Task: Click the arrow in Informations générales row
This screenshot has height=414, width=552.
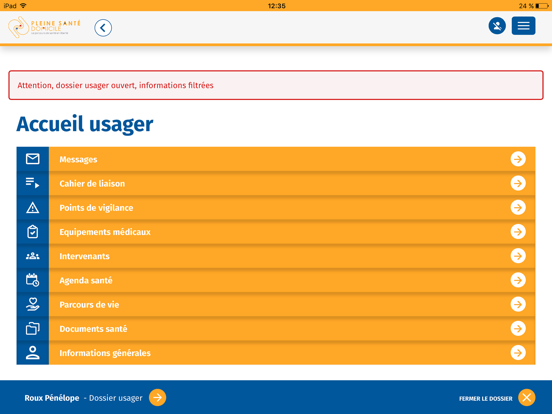Action: pyautogui.click(x=518, y=353)
